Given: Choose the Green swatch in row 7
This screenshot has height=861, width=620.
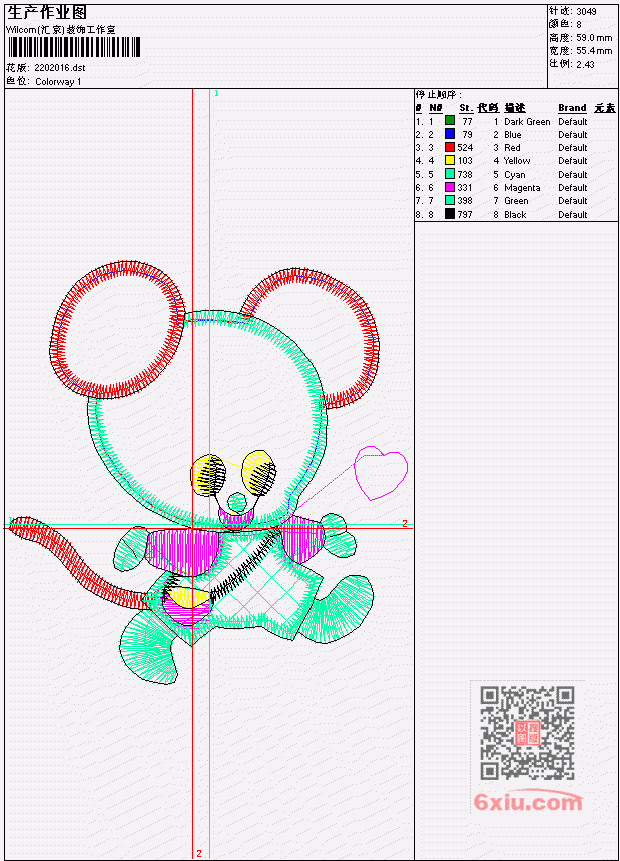Looking at the screenshot, I should [x=450, y=200].
